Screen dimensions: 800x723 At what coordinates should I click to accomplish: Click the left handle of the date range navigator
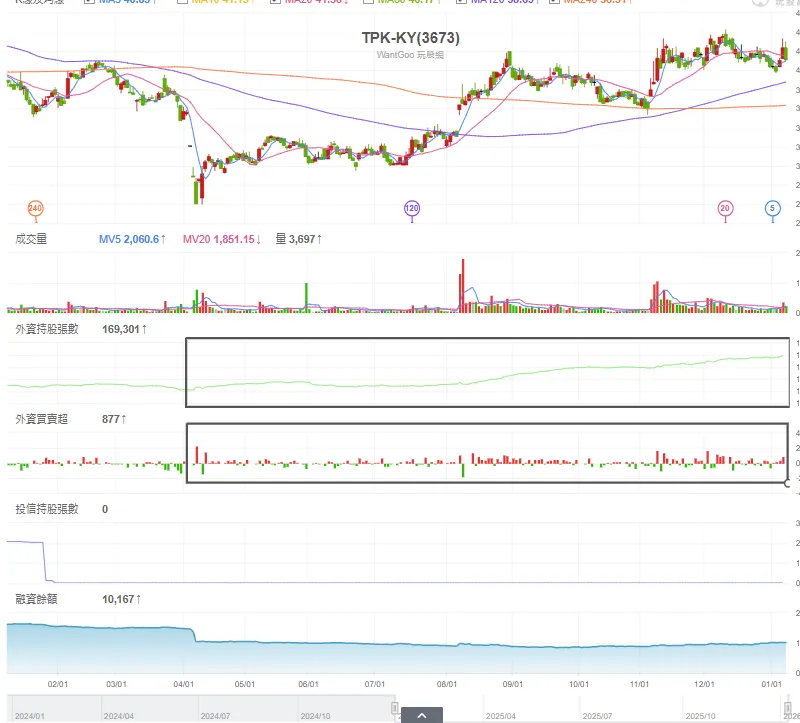click(394, 708)
